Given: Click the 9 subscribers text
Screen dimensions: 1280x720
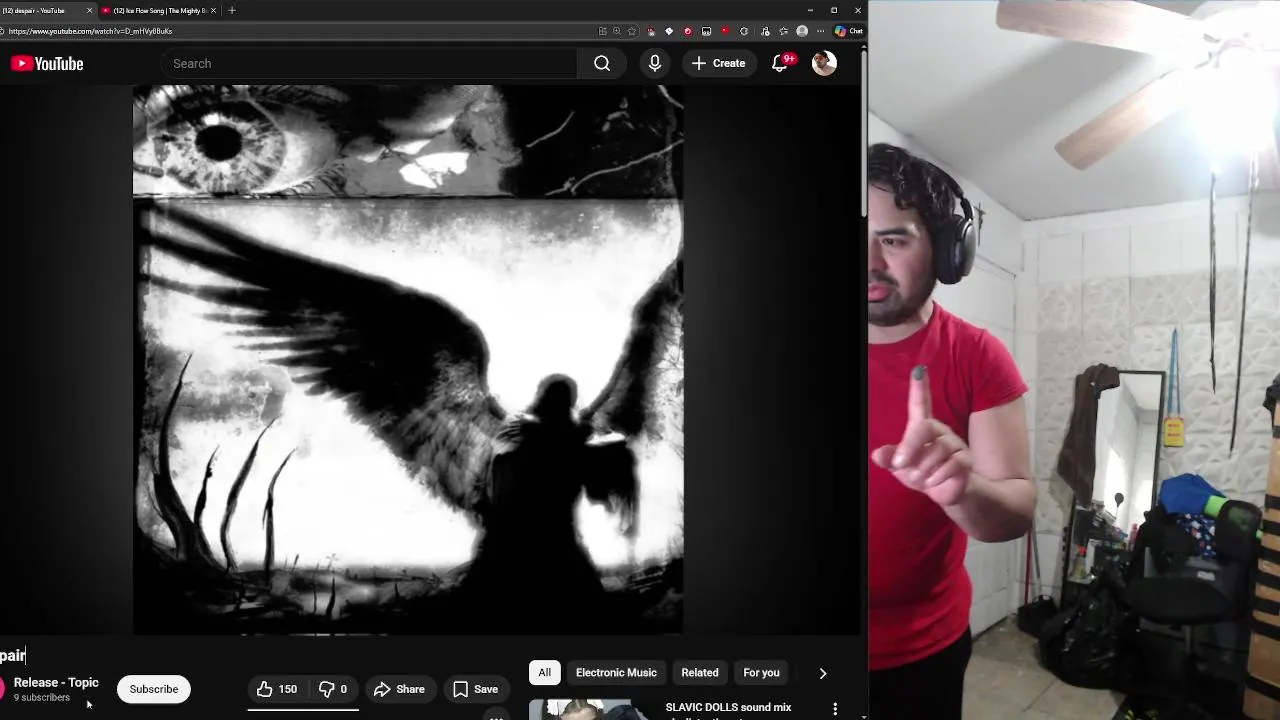Looking at the screenshot, I should 42,698.
